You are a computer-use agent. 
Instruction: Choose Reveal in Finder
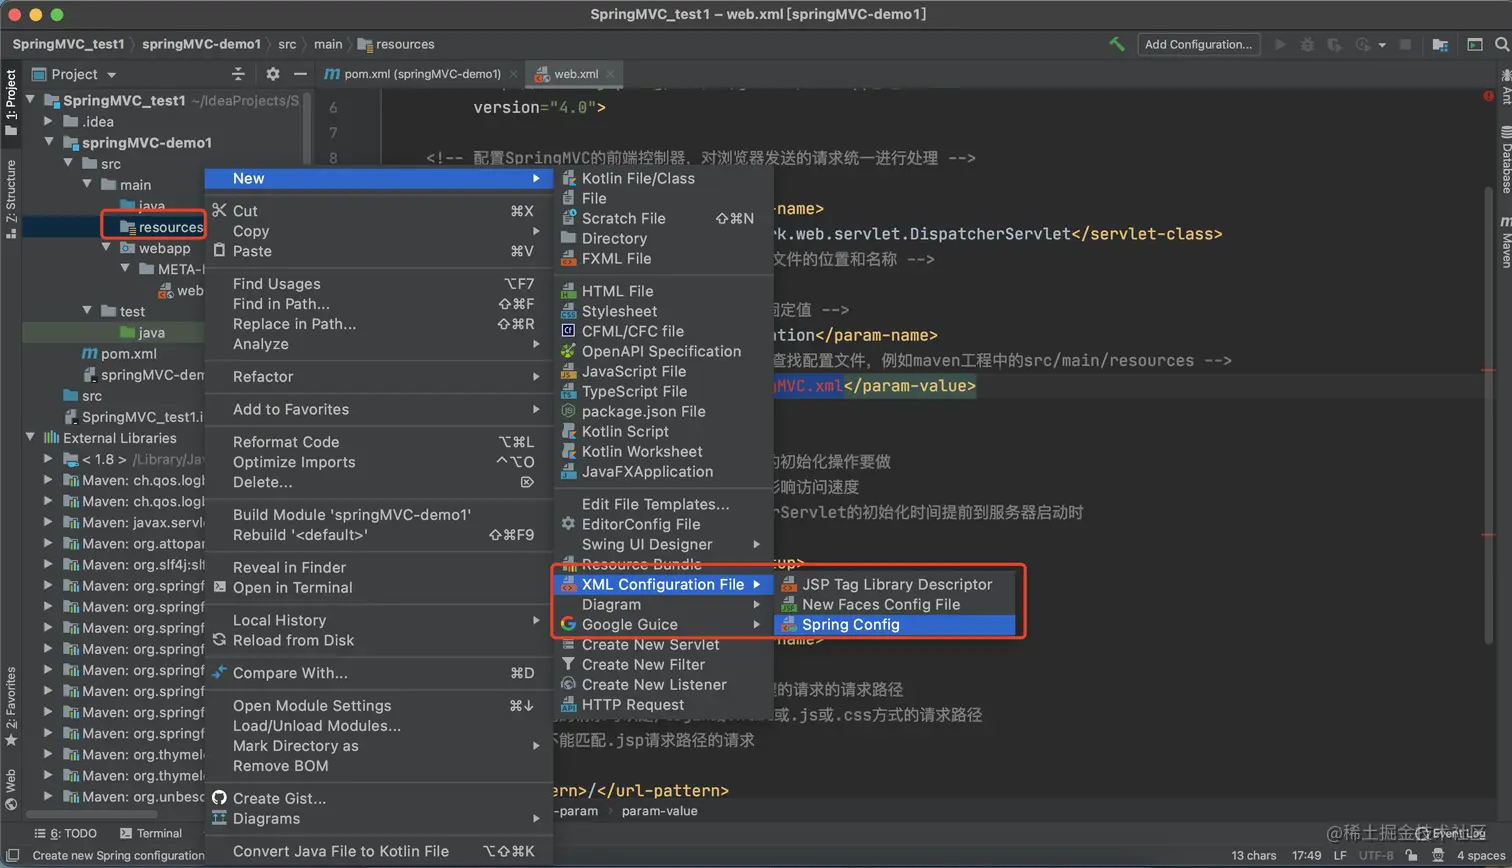378,567
